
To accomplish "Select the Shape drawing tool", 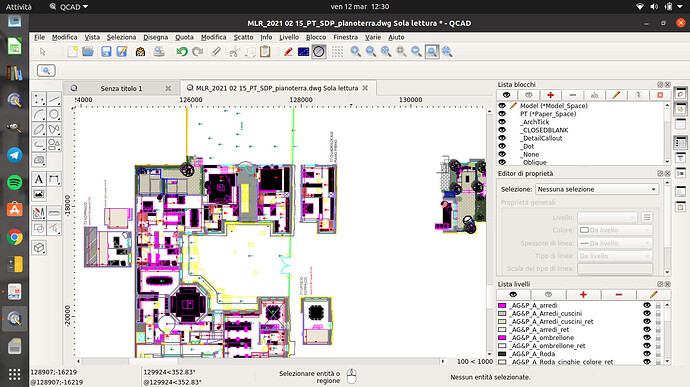I will pos(54,144).
